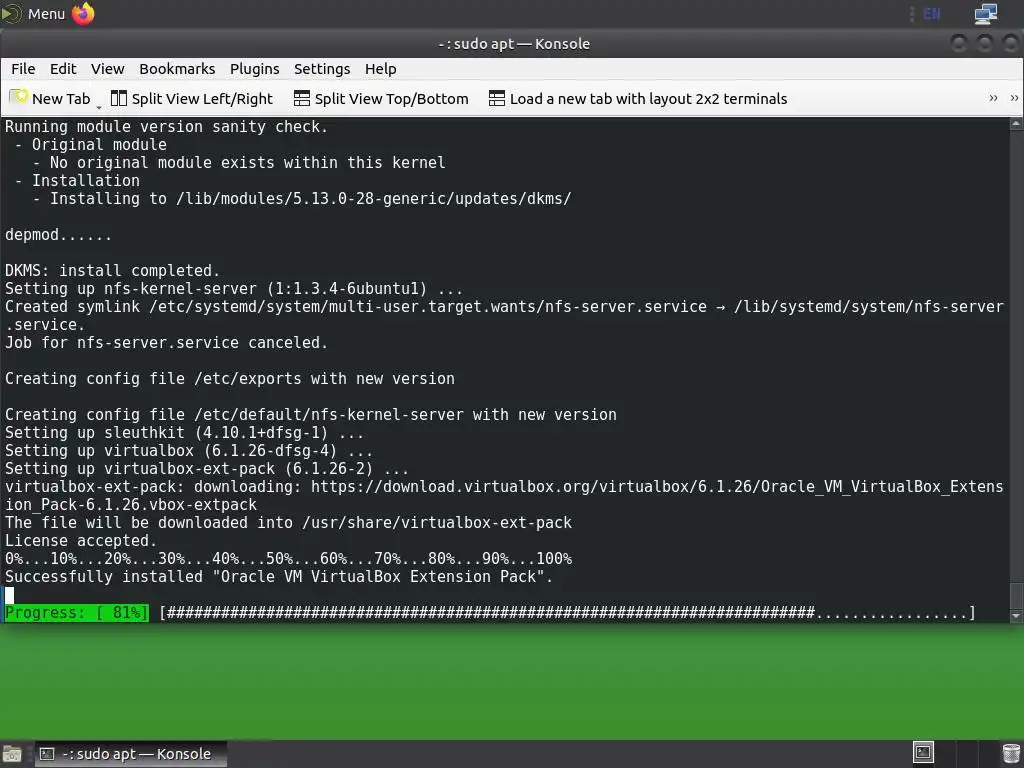Click the terminal cursor block
This screenshot has width=1024, height=768.
tap(9, 595)
